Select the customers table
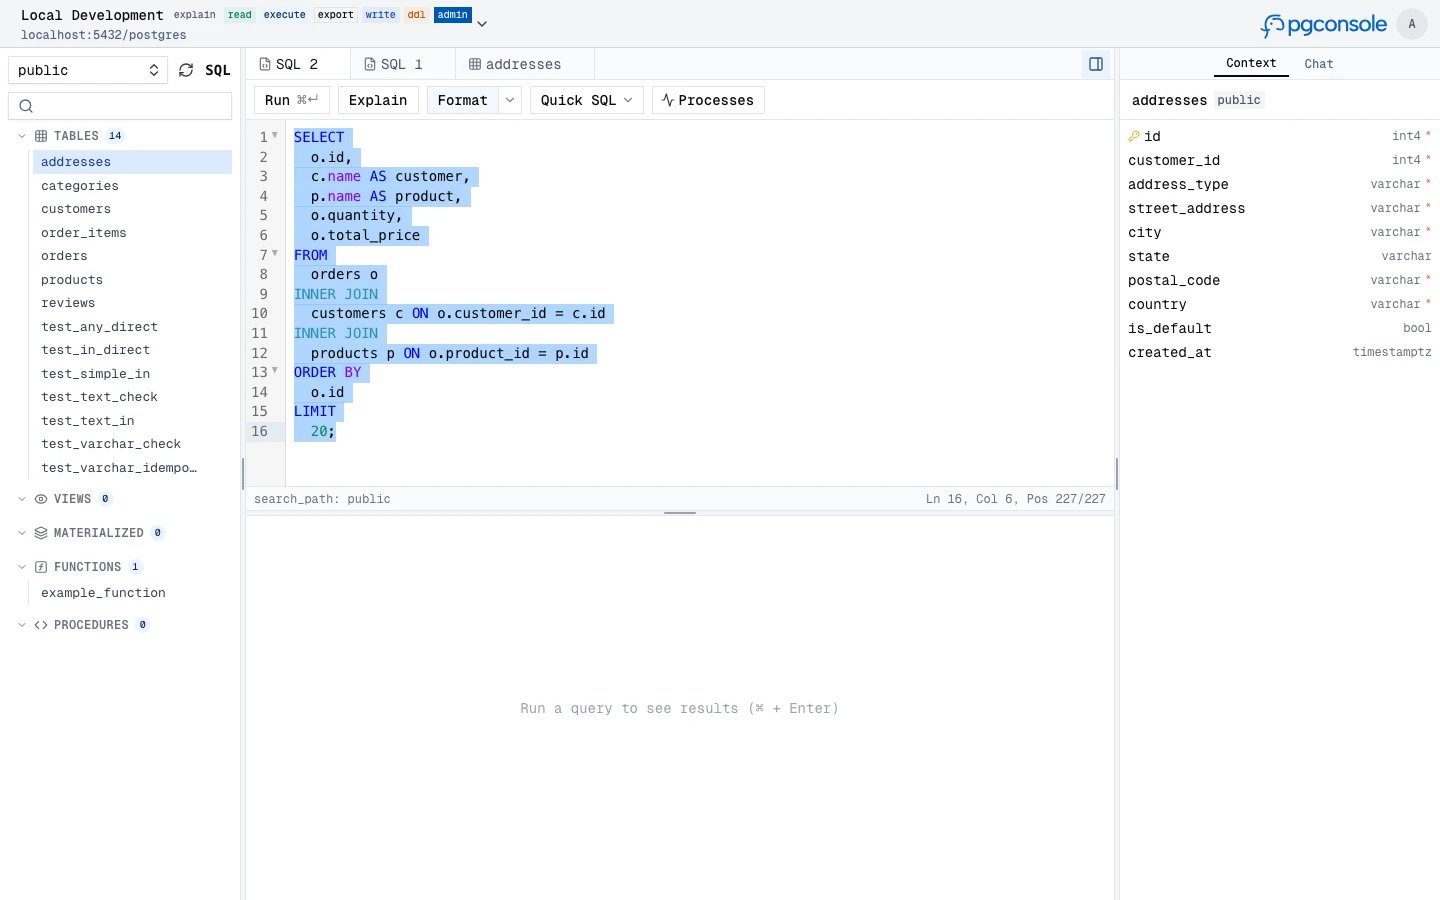Viewport: 1440px width, 900px height. [132, 209]
